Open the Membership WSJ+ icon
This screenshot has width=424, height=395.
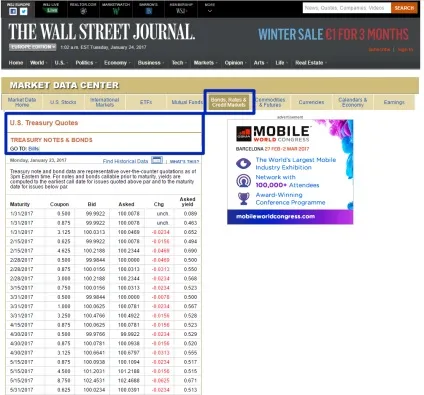181,11
